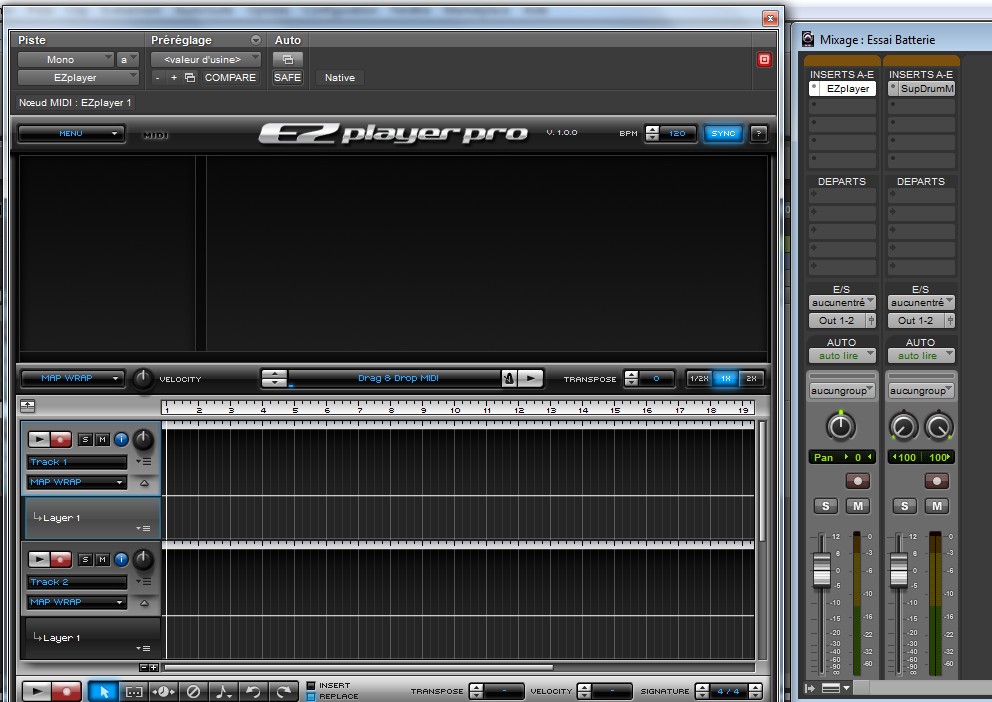
Task: Open the EZplayer MENU dropdown
Action: 71,133
